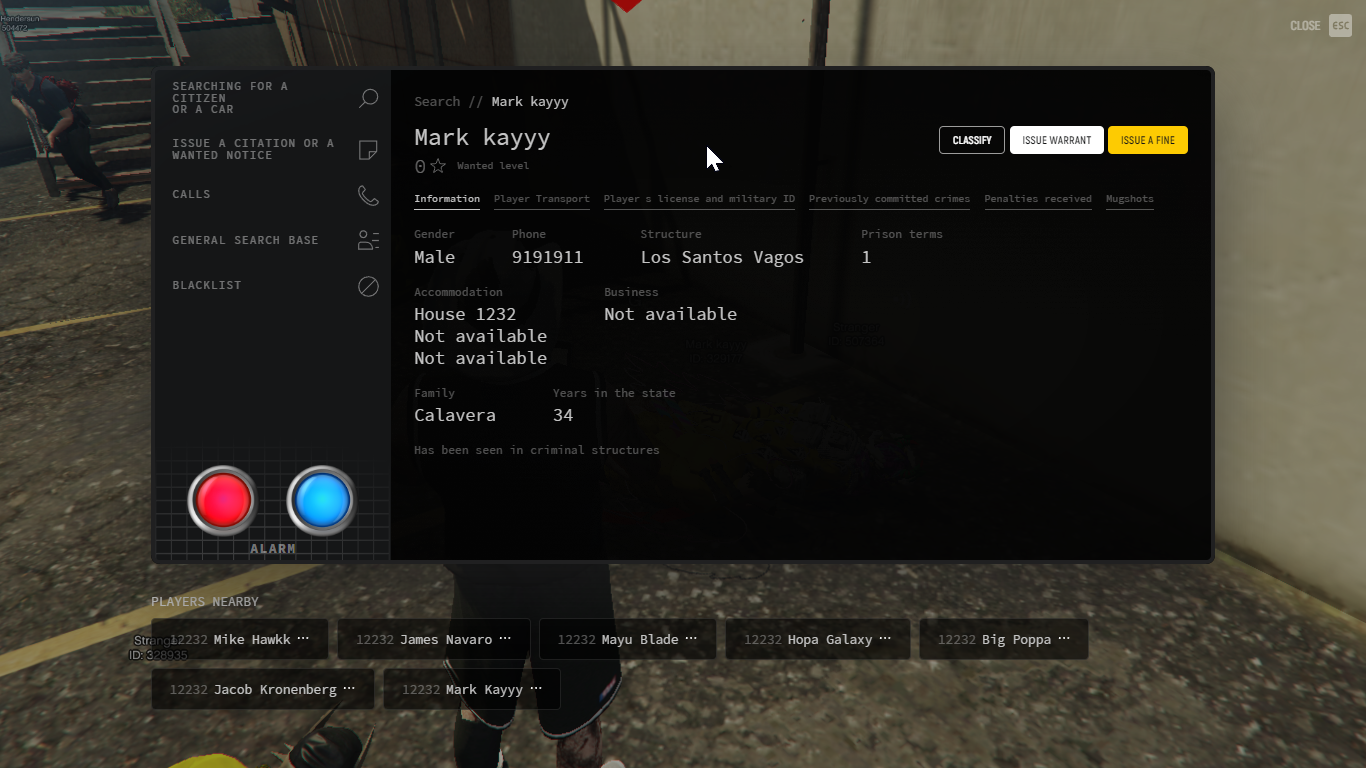The height and width of the screenshot is (768, 1366).
Task: Expand options for Mike Hawkk nearby player
Action: (303, 638)
